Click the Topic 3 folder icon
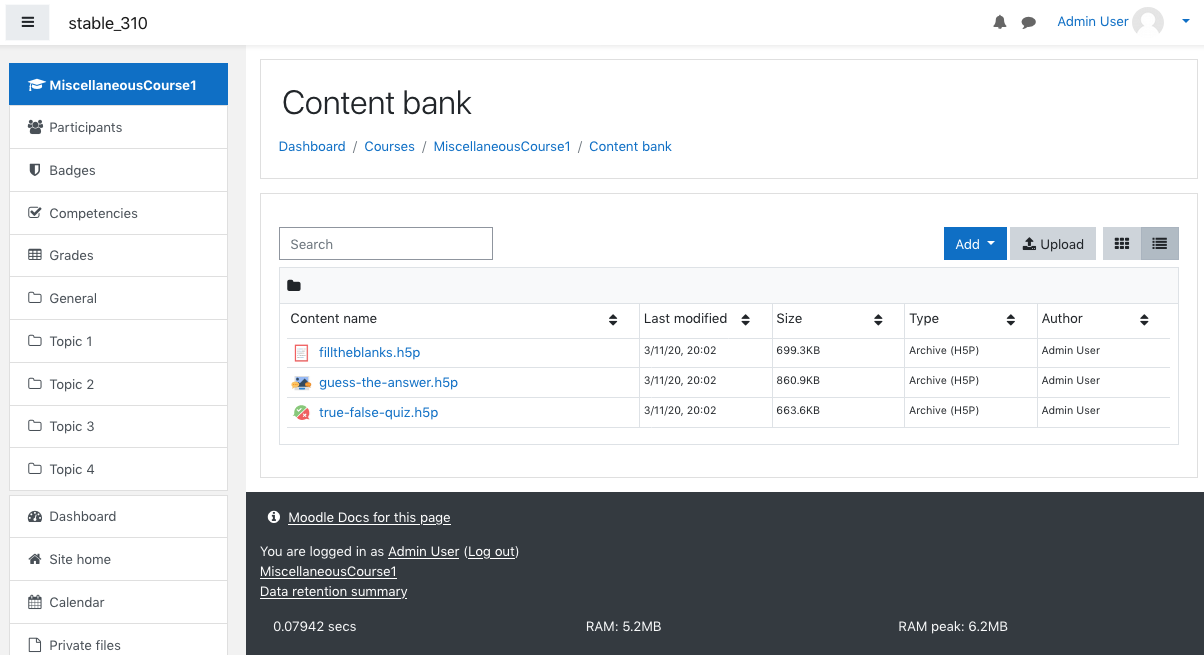Viewport: 1204px width, 655px height. point(36,426)
